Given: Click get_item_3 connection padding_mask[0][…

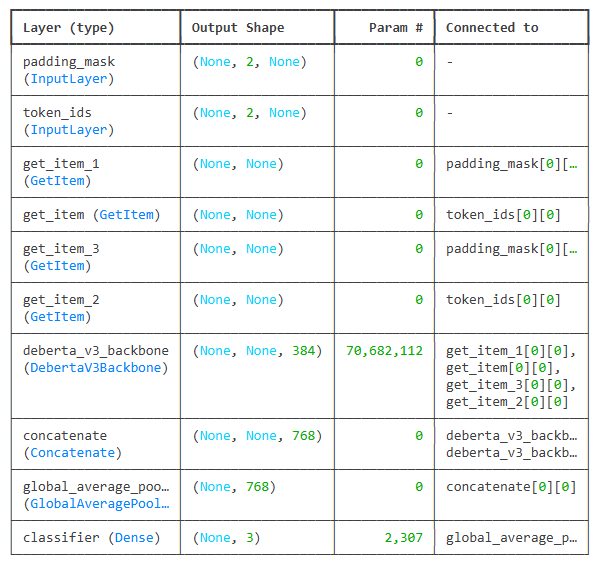Looking at the screenshot, I should 512,249.
